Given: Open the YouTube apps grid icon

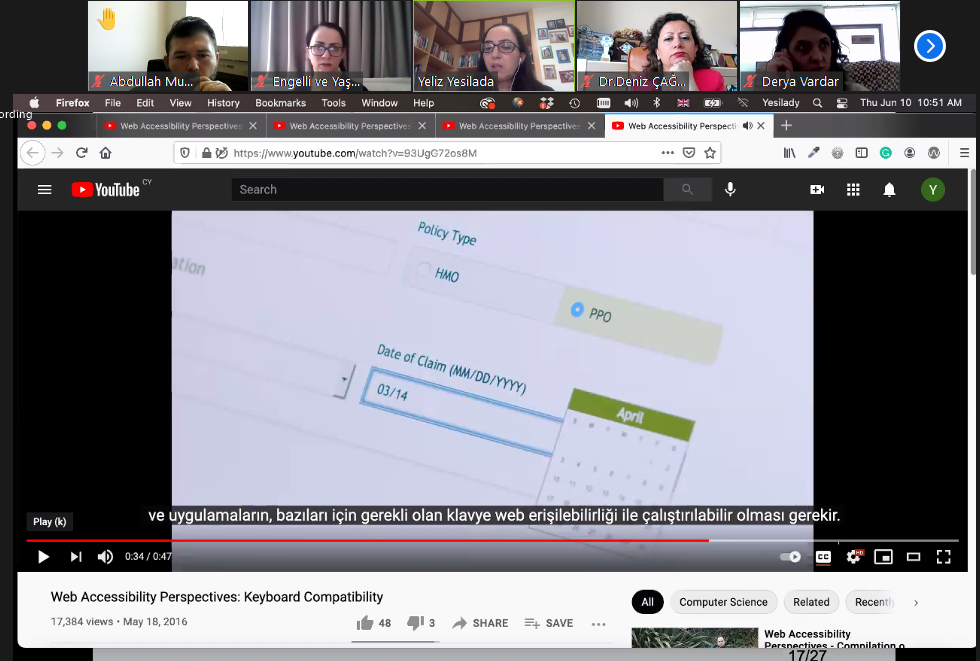Looking at the screenshot, I should tap(853, 189).
